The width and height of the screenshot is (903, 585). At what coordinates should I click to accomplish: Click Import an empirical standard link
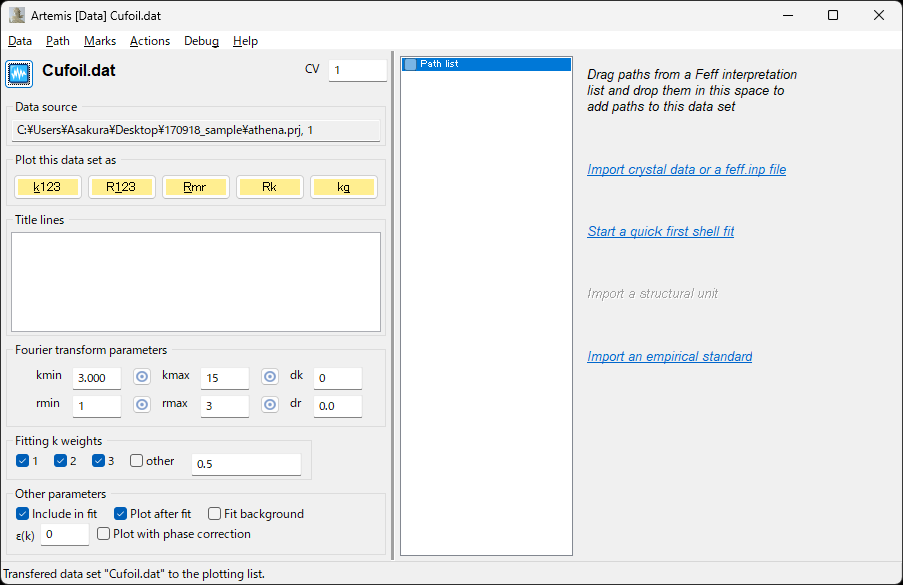click(670, 356)
